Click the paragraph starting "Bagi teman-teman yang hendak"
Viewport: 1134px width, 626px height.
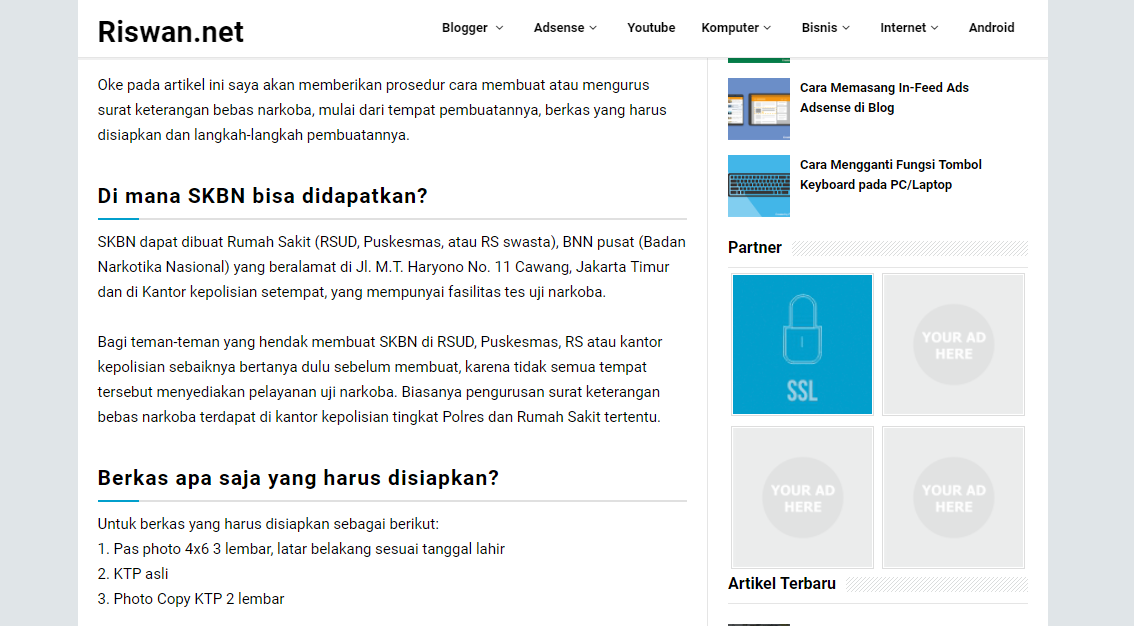380,380
